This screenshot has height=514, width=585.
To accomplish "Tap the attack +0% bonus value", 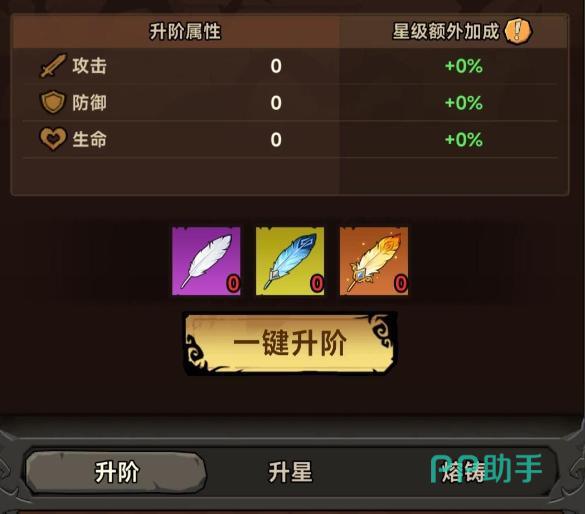I will tap(464, 66).
